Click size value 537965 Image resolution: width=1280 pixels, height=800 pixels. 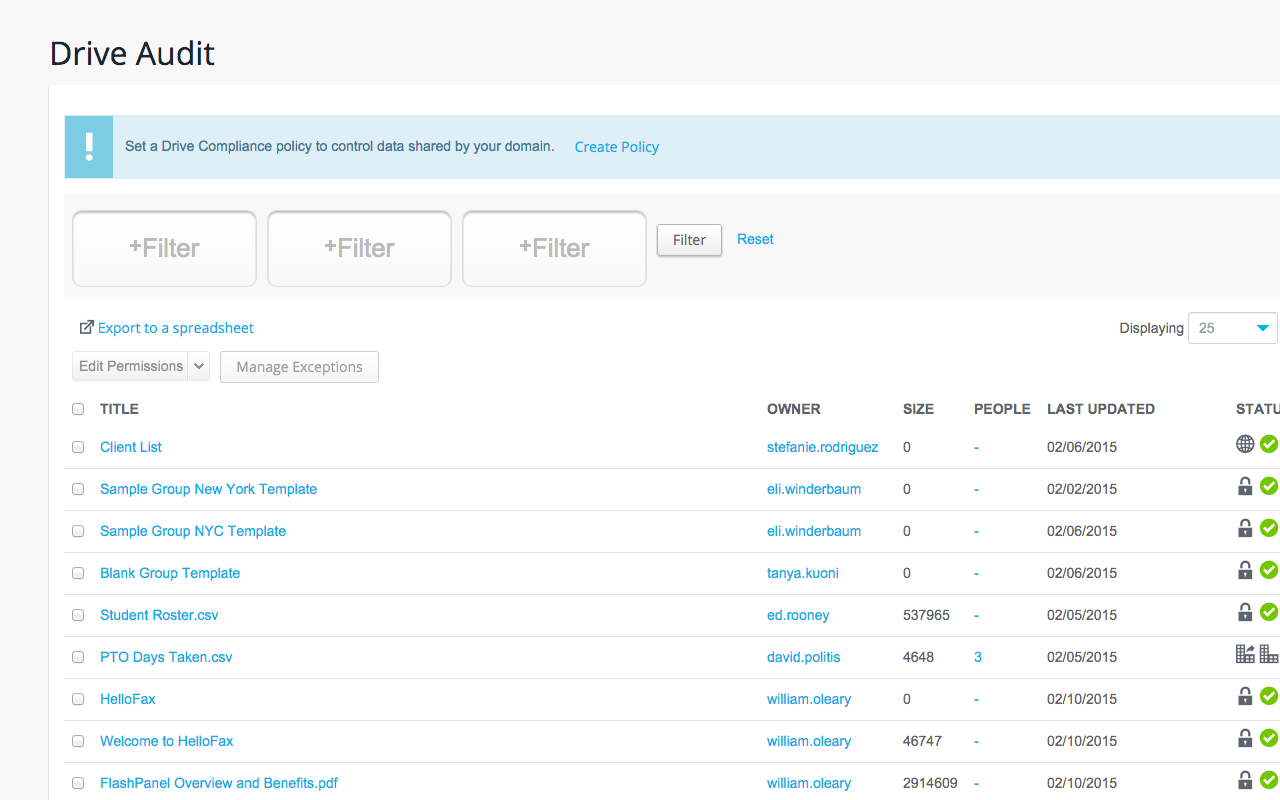tap(926, 615)
